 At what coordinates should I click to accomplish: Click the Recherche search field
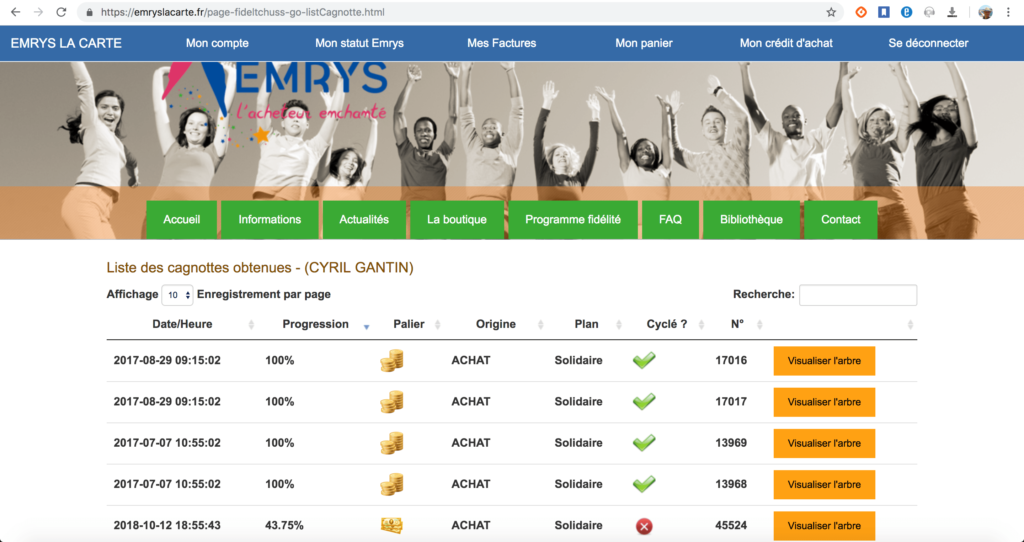click(x=858, y=295)
